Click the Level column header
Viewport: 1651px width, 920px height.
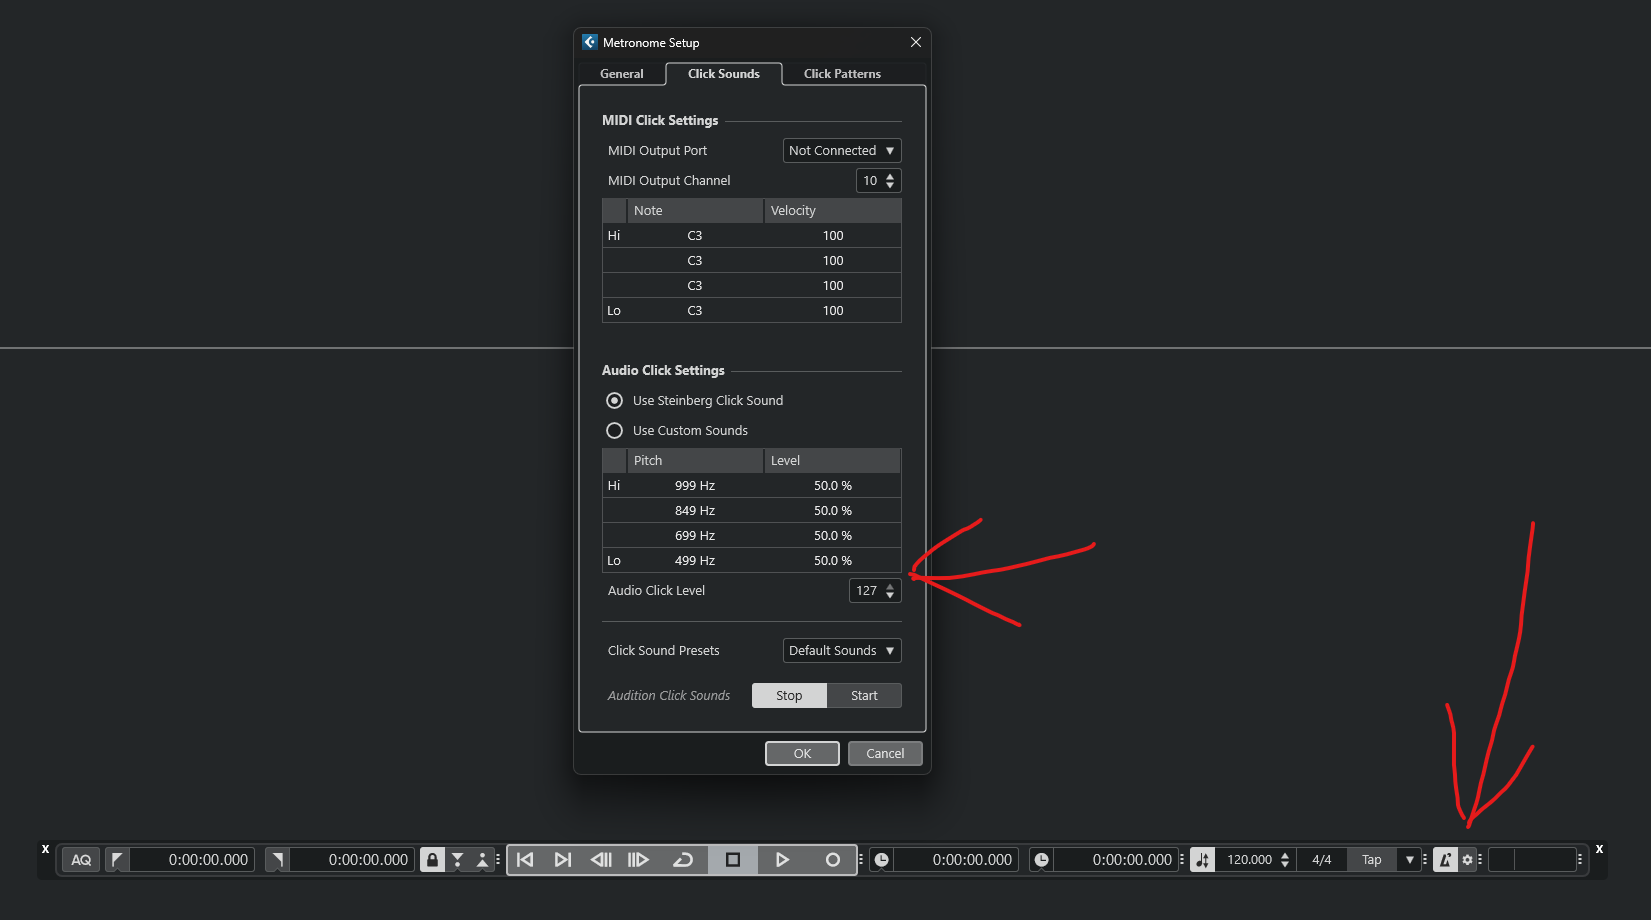coord(833,461)
